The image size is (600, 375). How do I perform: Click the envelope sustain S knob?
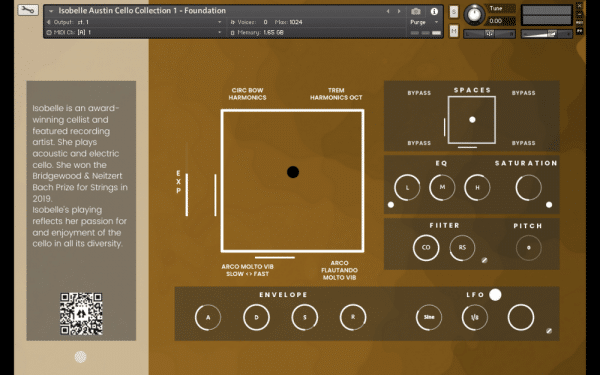pos(305,317)
